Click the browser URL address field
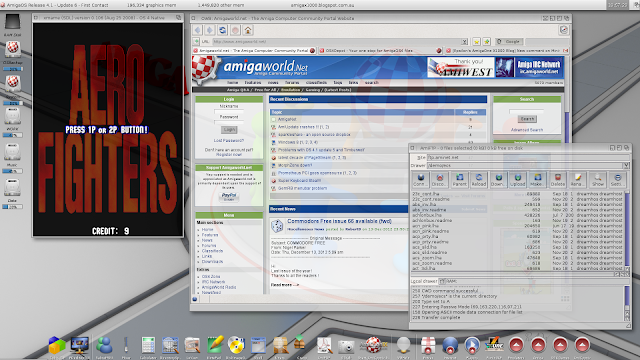 (336, 42)
